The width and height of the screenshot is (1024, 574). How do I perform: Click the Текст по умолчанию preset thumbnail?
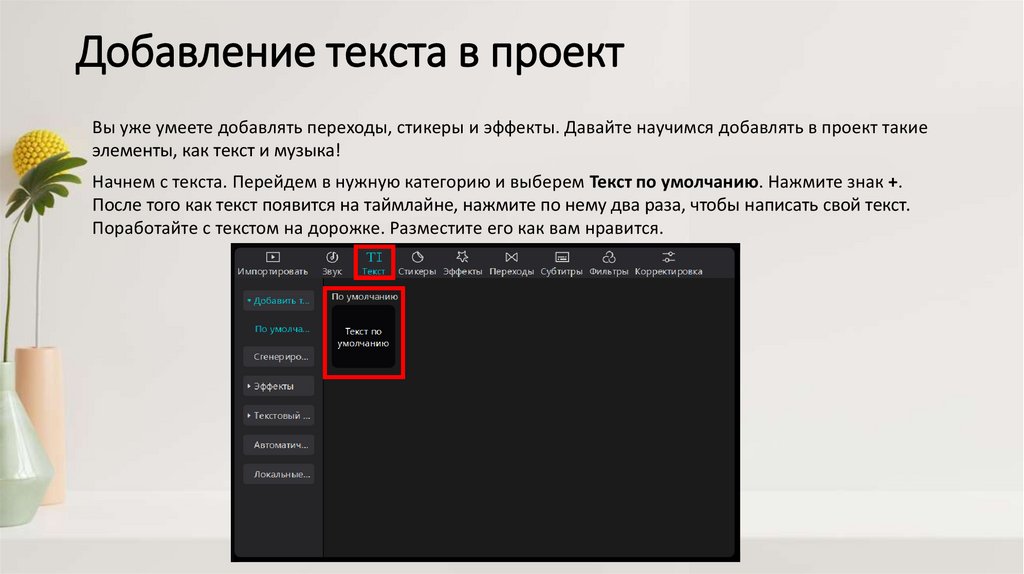(x=365, y=337)
